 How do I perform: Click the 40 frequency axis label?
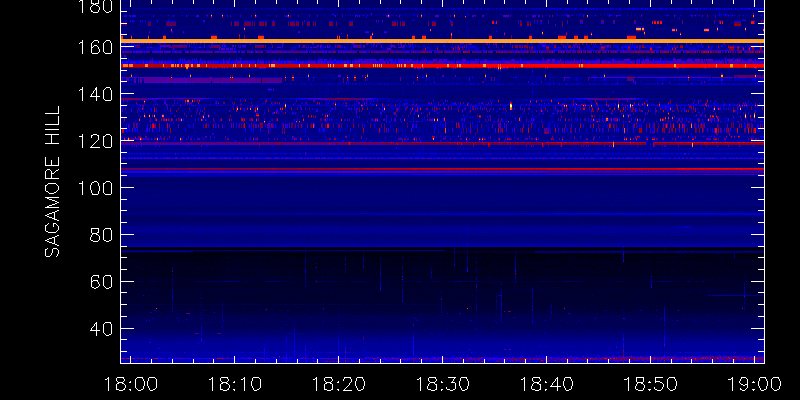pyautogui.click(x=101, y=329)
